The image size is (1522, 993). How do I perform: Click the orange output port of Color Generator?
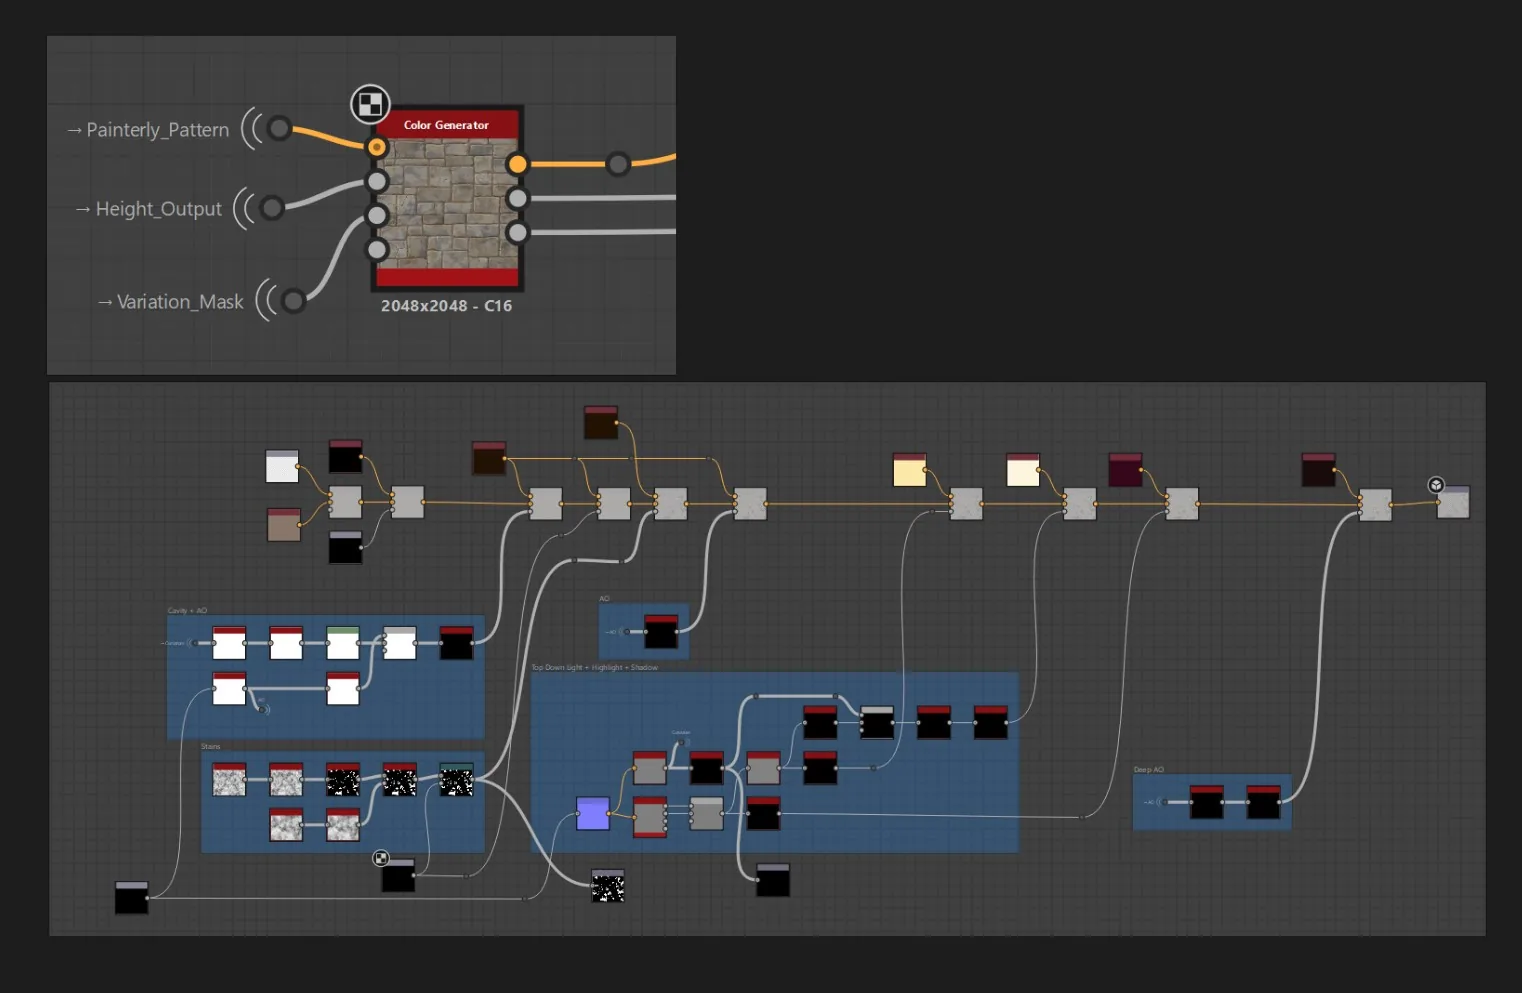[516, 164]
